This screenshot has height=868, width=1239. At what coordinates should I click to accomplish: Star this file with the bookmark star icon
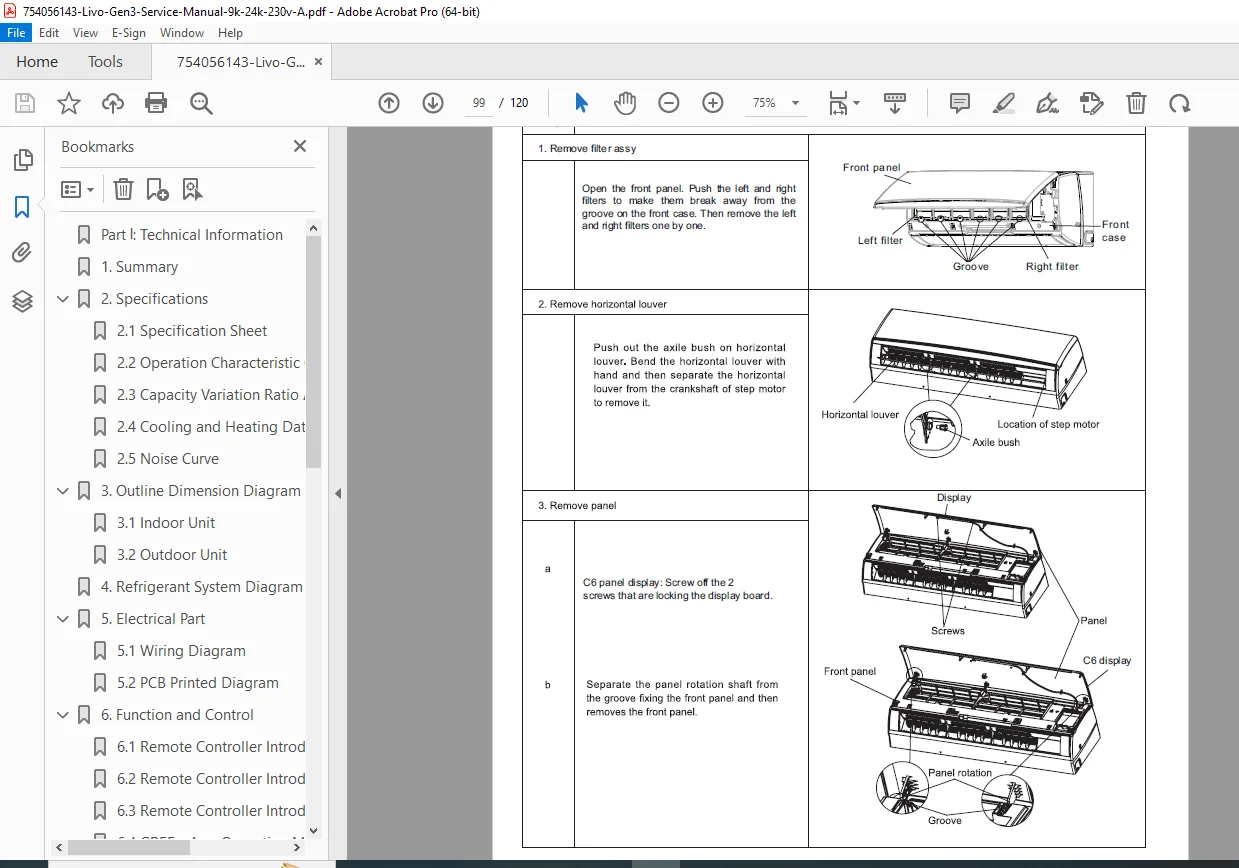69,103
